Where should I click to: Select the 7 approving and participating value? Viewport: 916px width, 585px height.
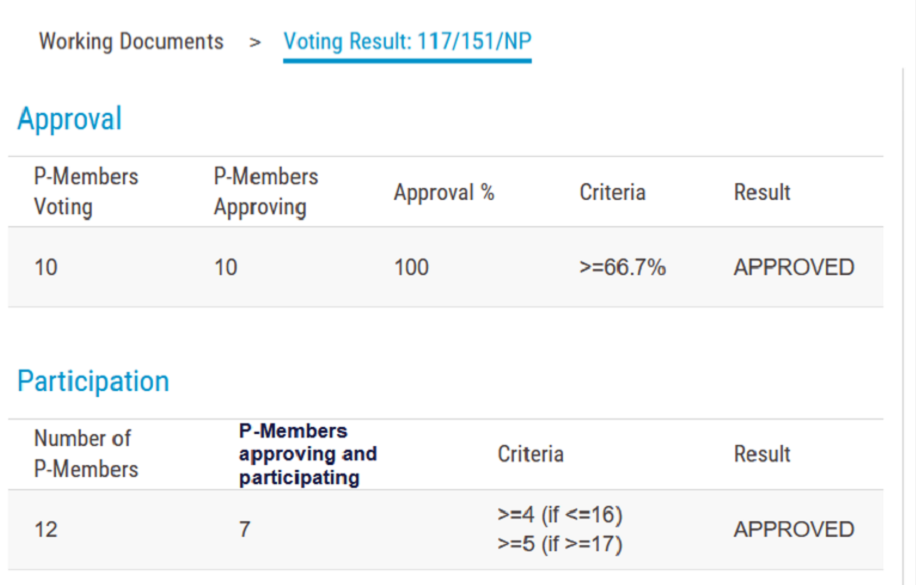click(x=244, y=529)
